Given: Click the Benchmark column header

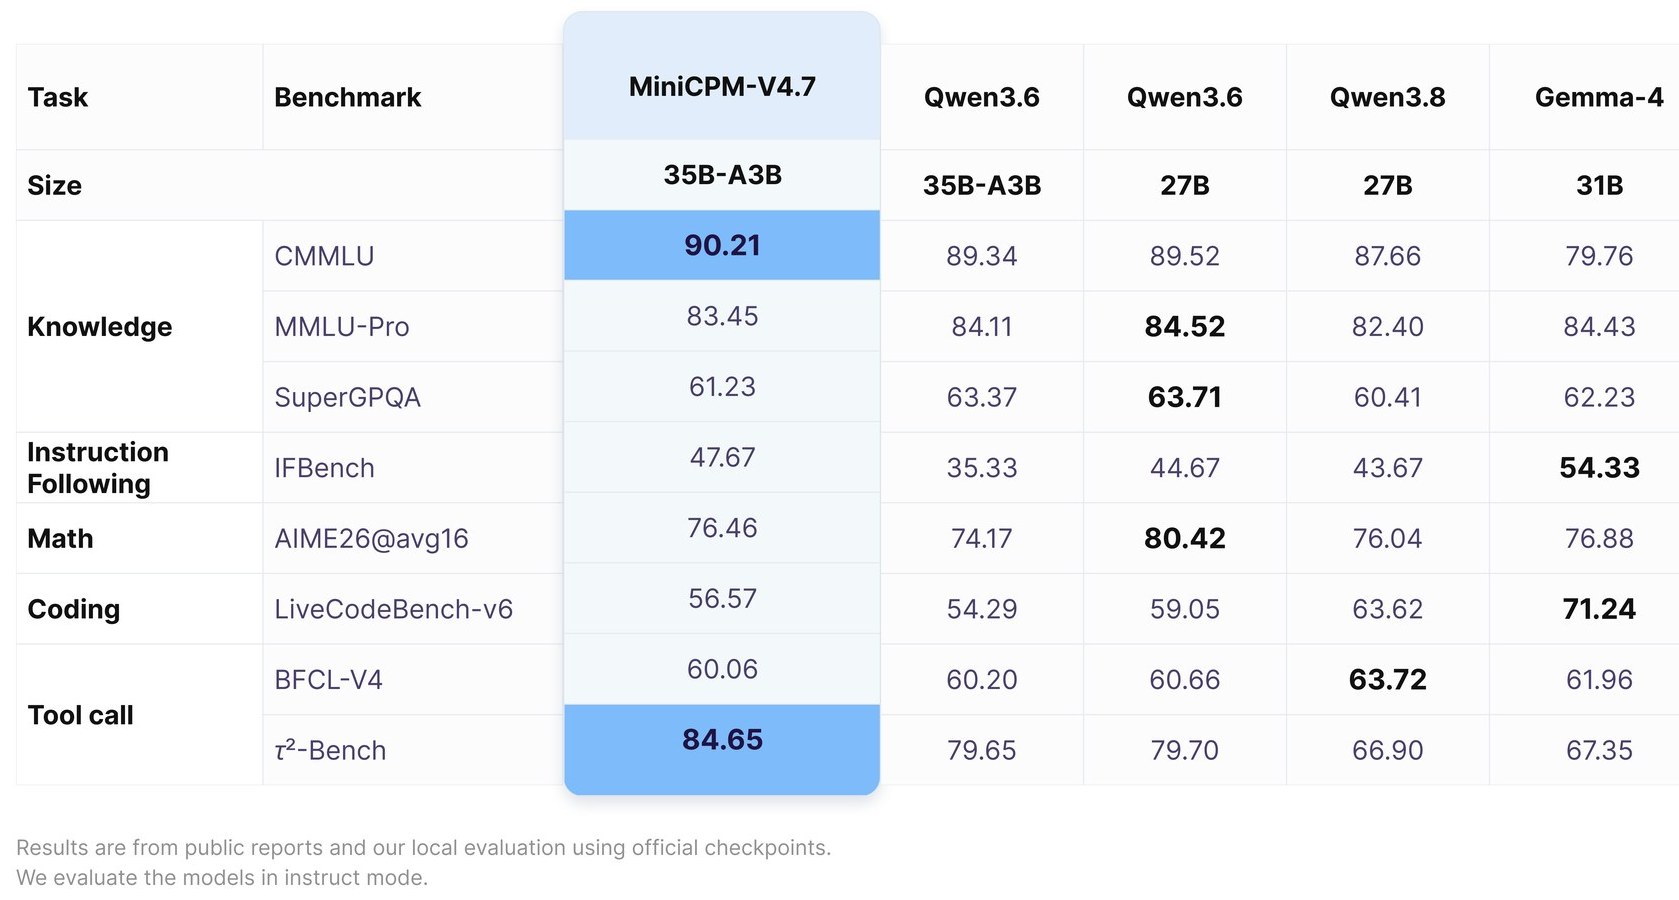Looking at the screenshot, I should [x=347, y=97].
